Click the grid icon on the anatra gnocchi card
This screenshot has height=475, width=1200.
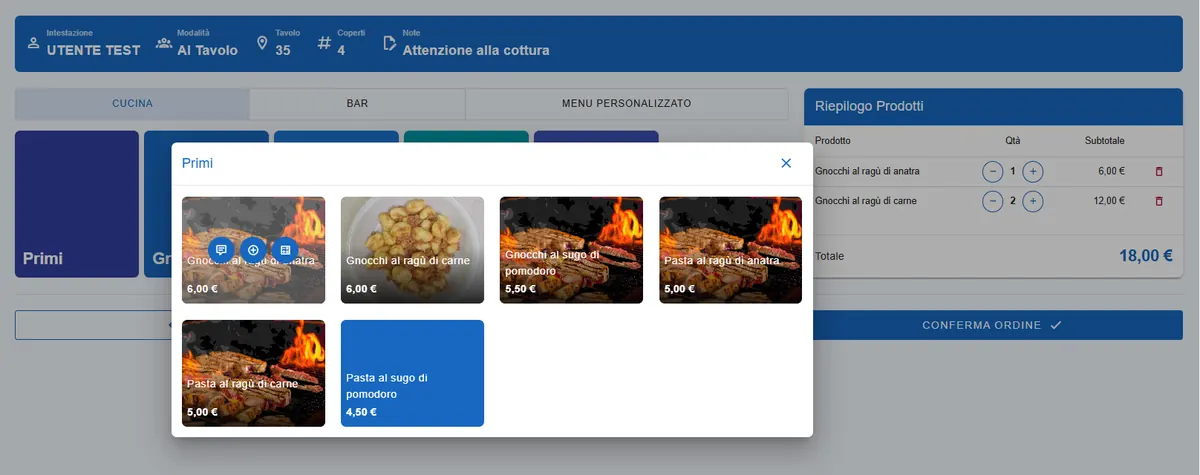click(285, 250)
